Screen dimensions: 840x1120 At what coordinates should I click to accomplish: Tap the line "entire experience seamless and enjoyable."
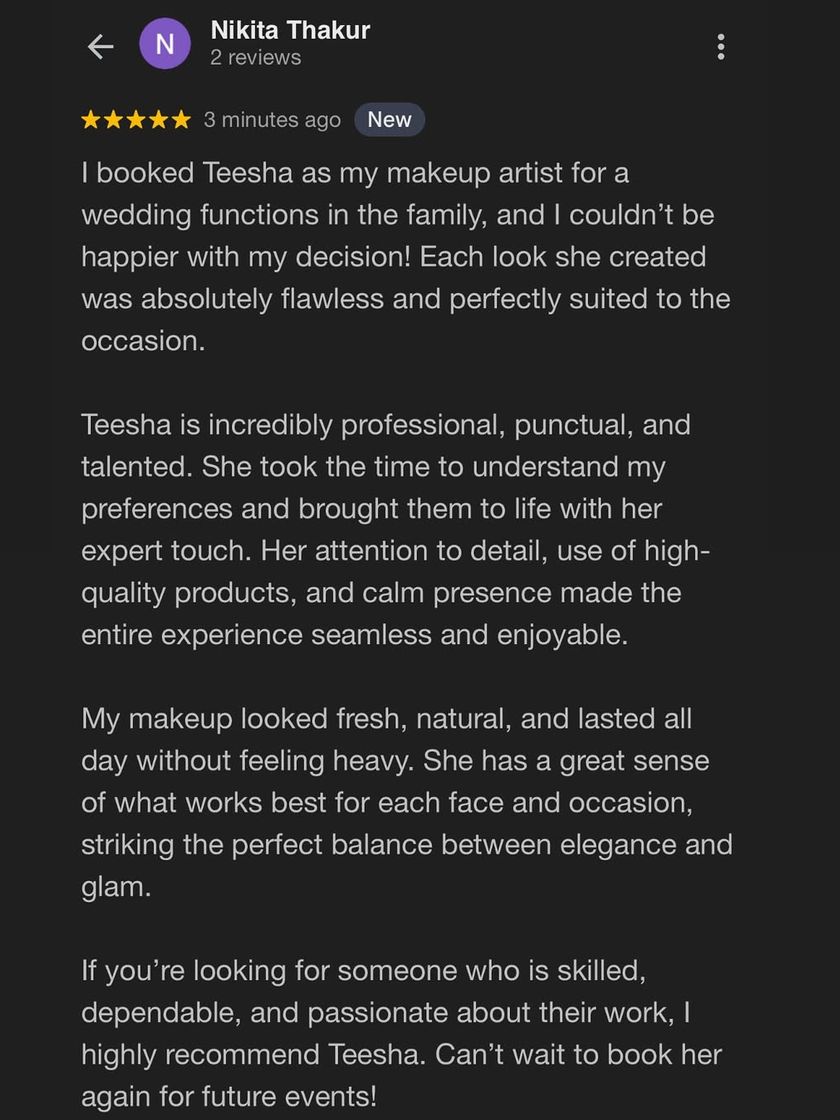(x=354, y=635)
